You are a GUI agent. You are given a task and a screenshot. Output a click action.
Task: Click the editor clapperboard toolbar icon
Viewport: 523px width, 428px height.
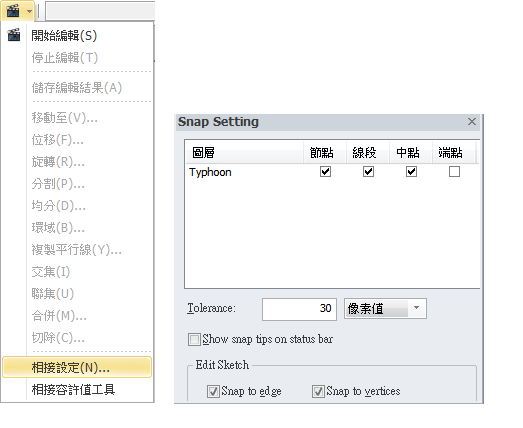13,11
